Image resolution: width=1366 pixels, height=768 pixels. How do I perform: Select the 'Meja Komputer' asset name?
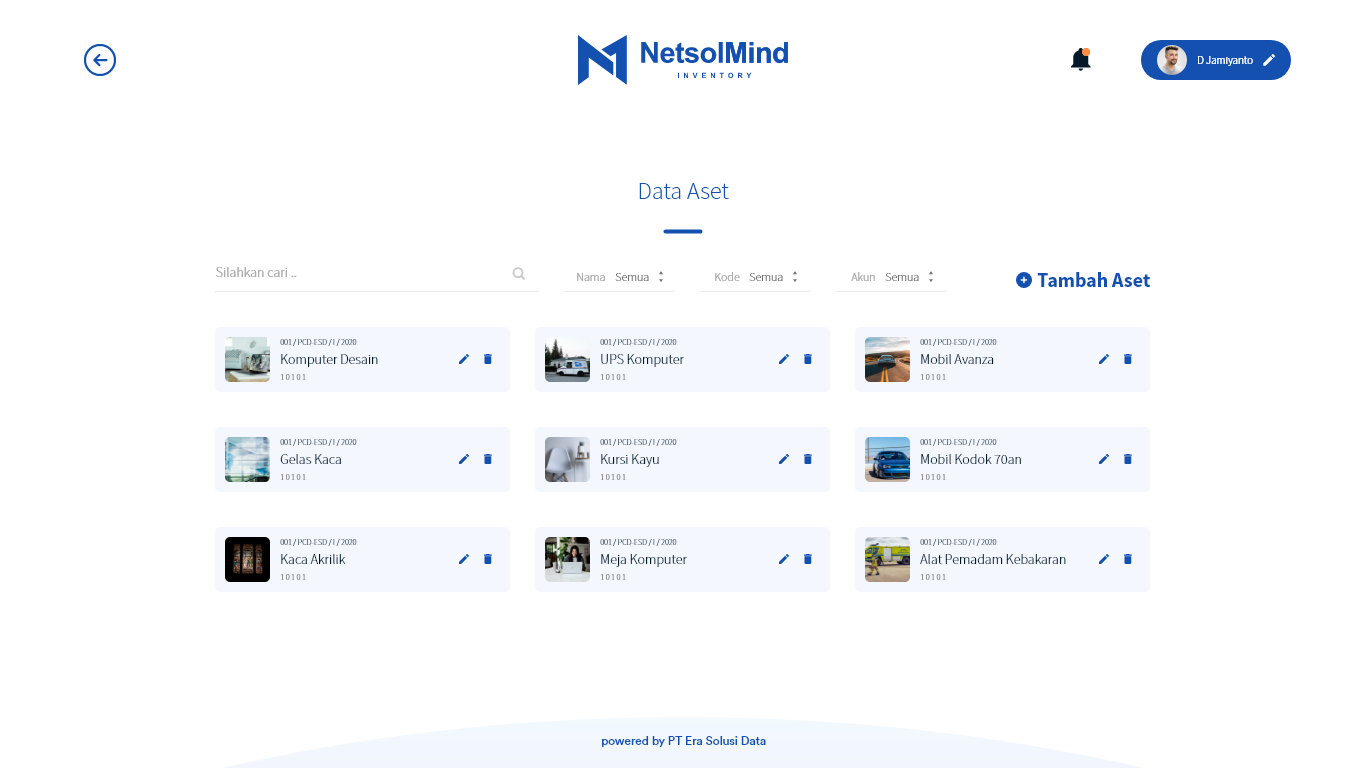[x=644, y=559]
